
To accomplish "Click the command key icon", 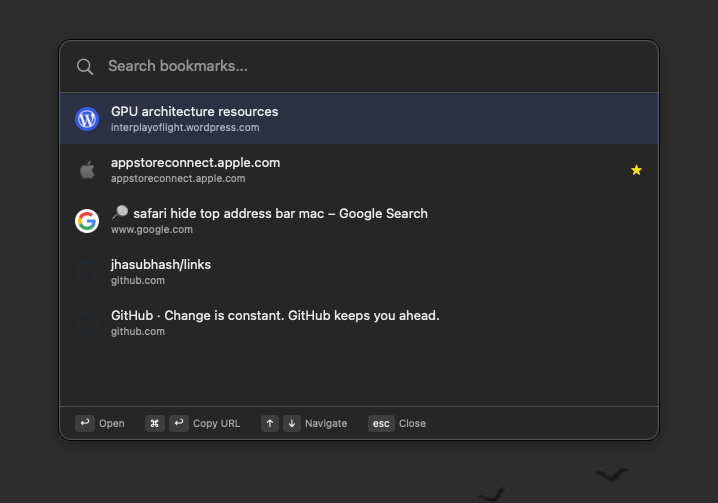I will 155,423.
